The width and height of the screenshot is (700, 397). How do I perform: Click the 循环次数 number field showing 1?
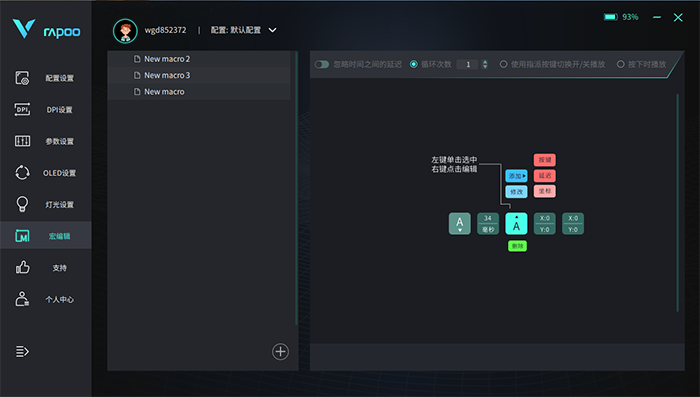pyautogui.click(x=468, y=64)
